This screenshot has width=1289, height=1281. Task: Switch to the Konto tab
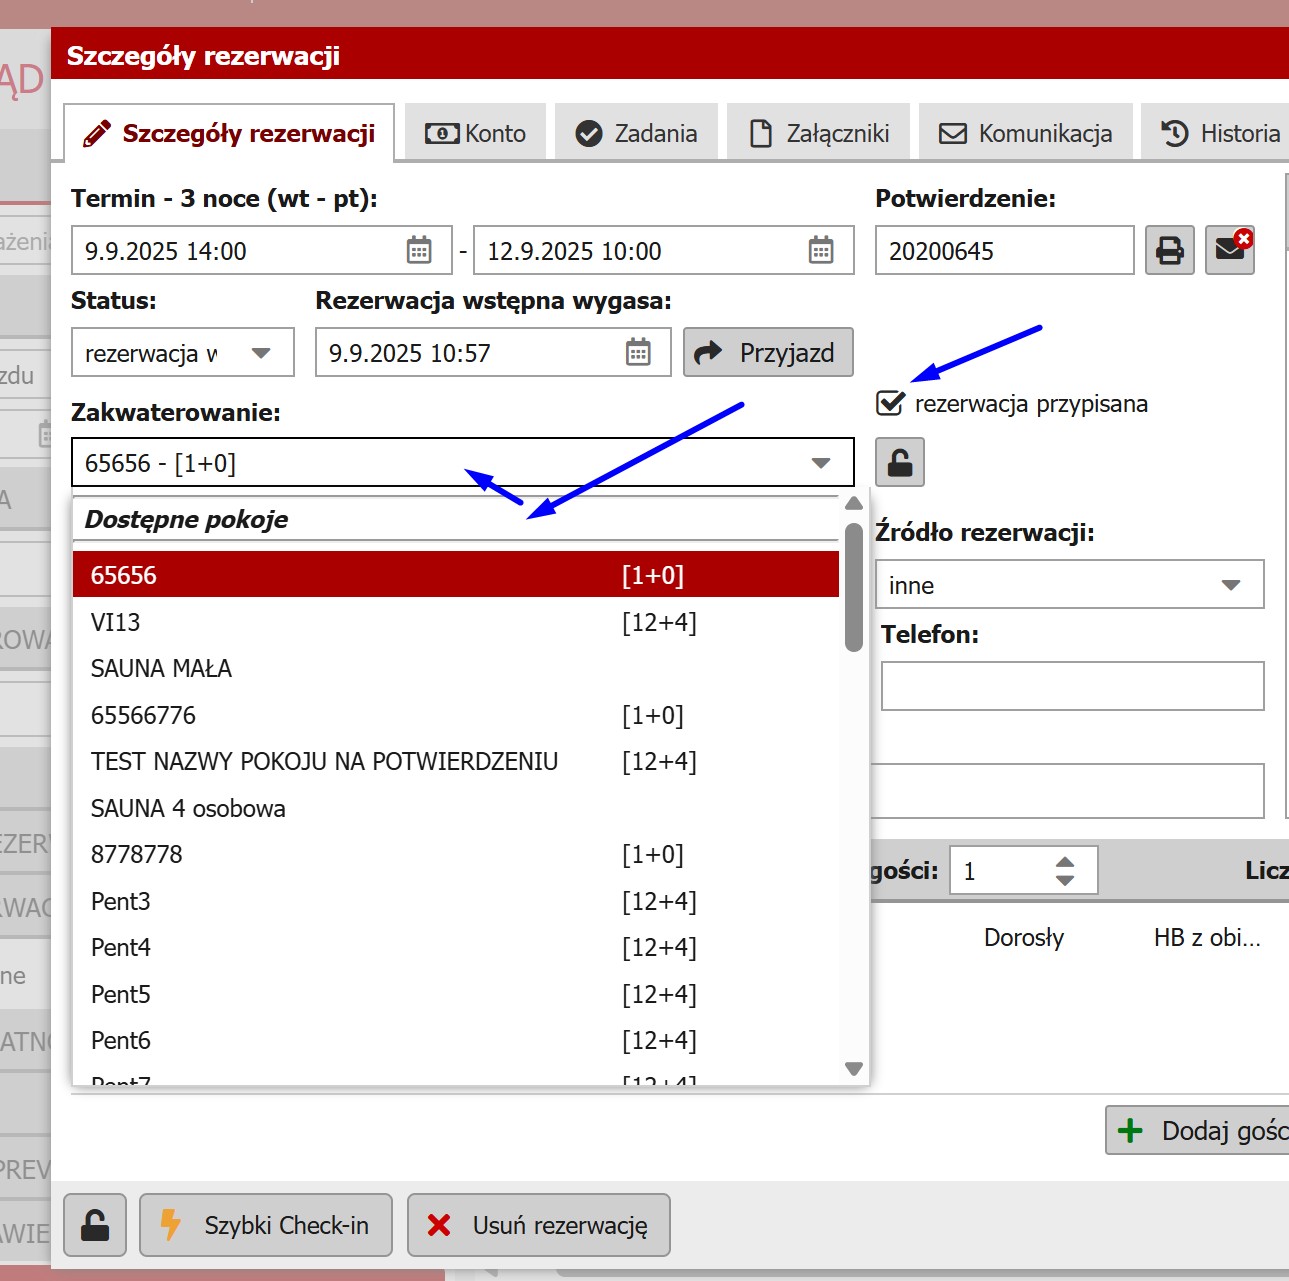(x=475, y=133)
